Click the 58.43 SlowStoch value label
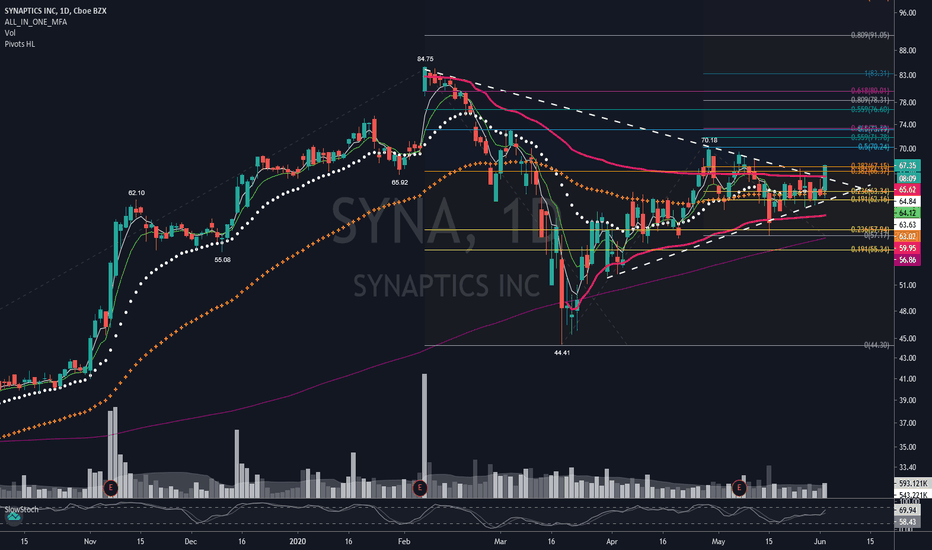Screen dimensions: 932x550 (x=907, y=522)
